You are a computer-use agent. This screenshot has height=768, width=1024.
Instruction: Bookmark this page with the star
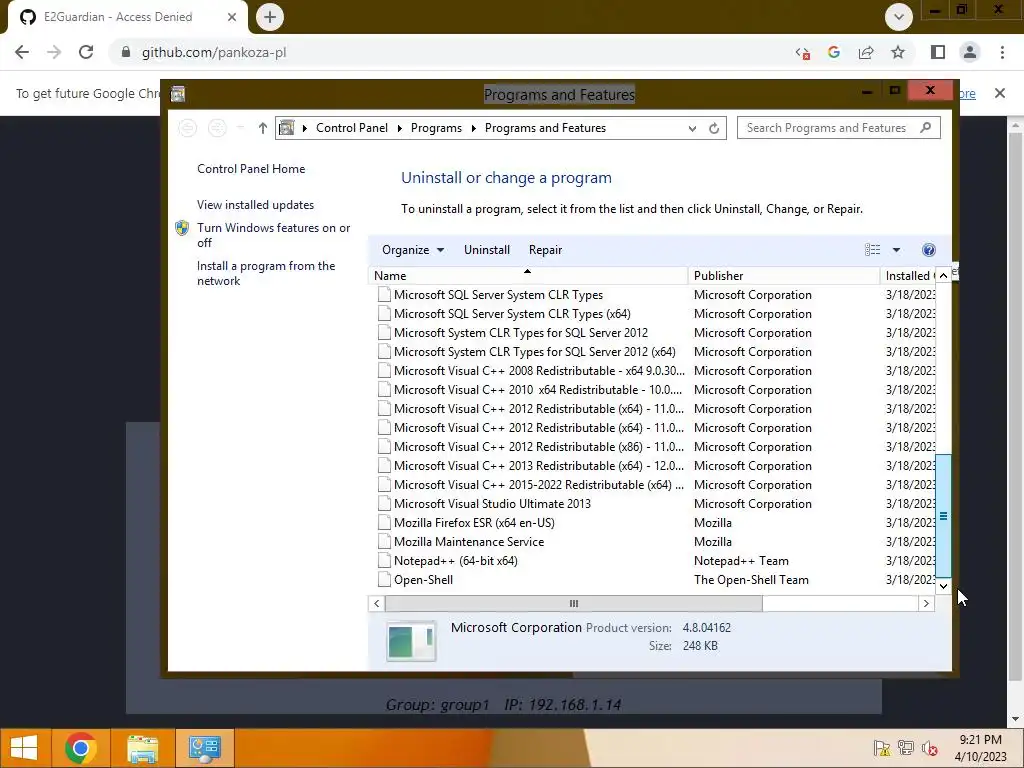898,52
